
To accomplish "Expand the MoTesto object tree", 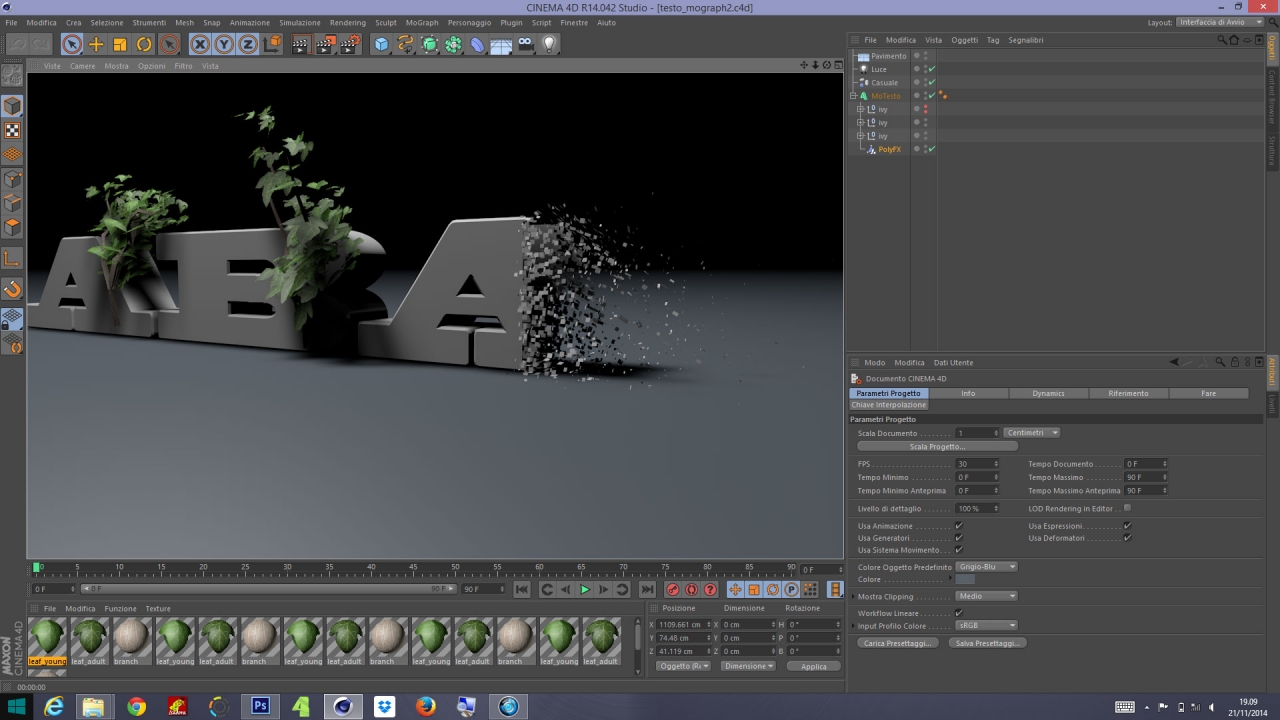I will point(853,96).
